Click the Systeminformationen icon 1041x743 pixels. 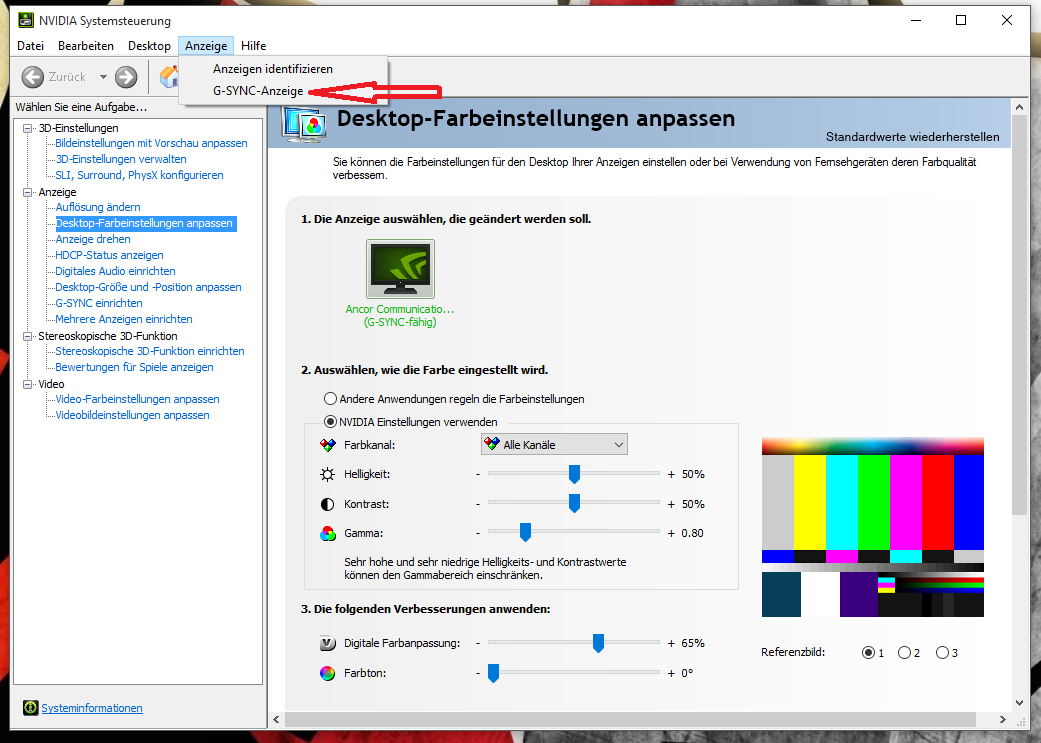31,708
